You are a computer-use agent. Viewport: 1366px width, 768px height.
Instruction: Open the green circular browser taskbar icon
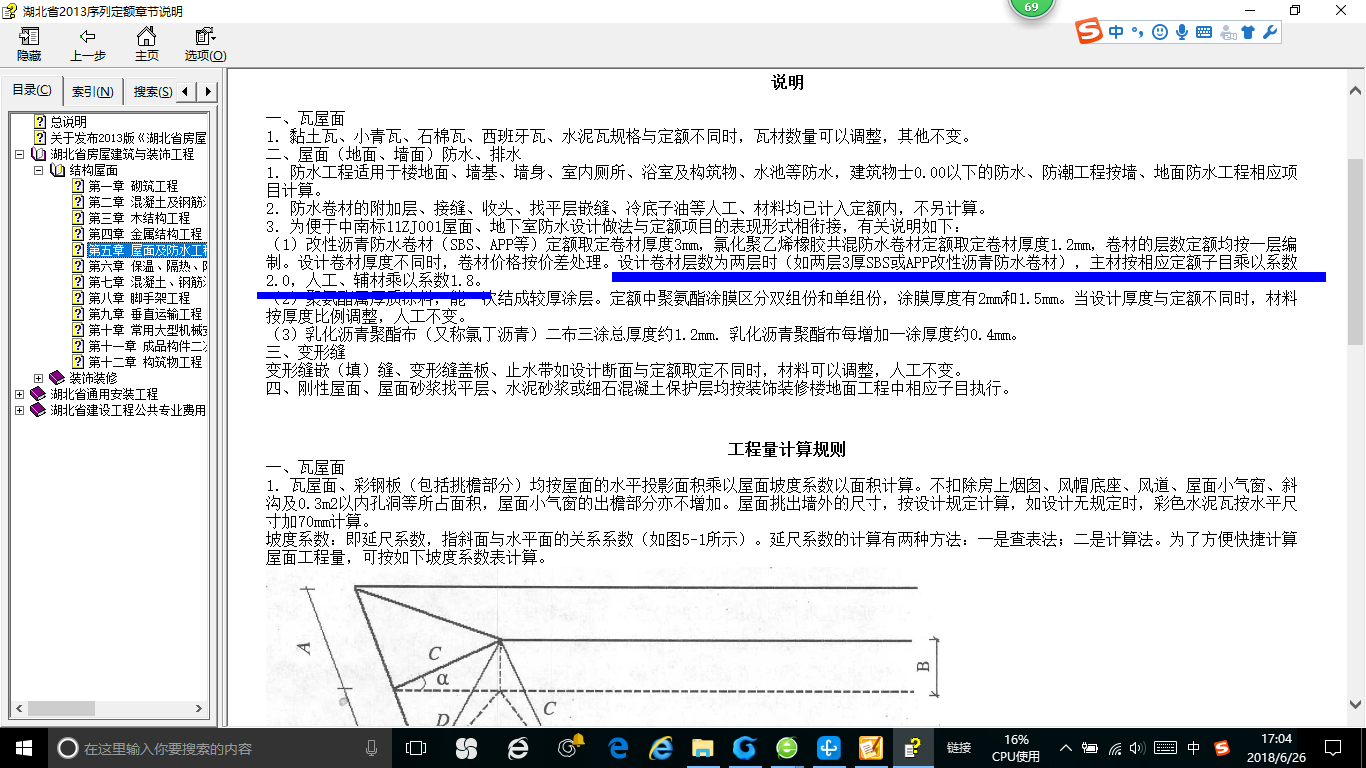click(x=787, y=747)
